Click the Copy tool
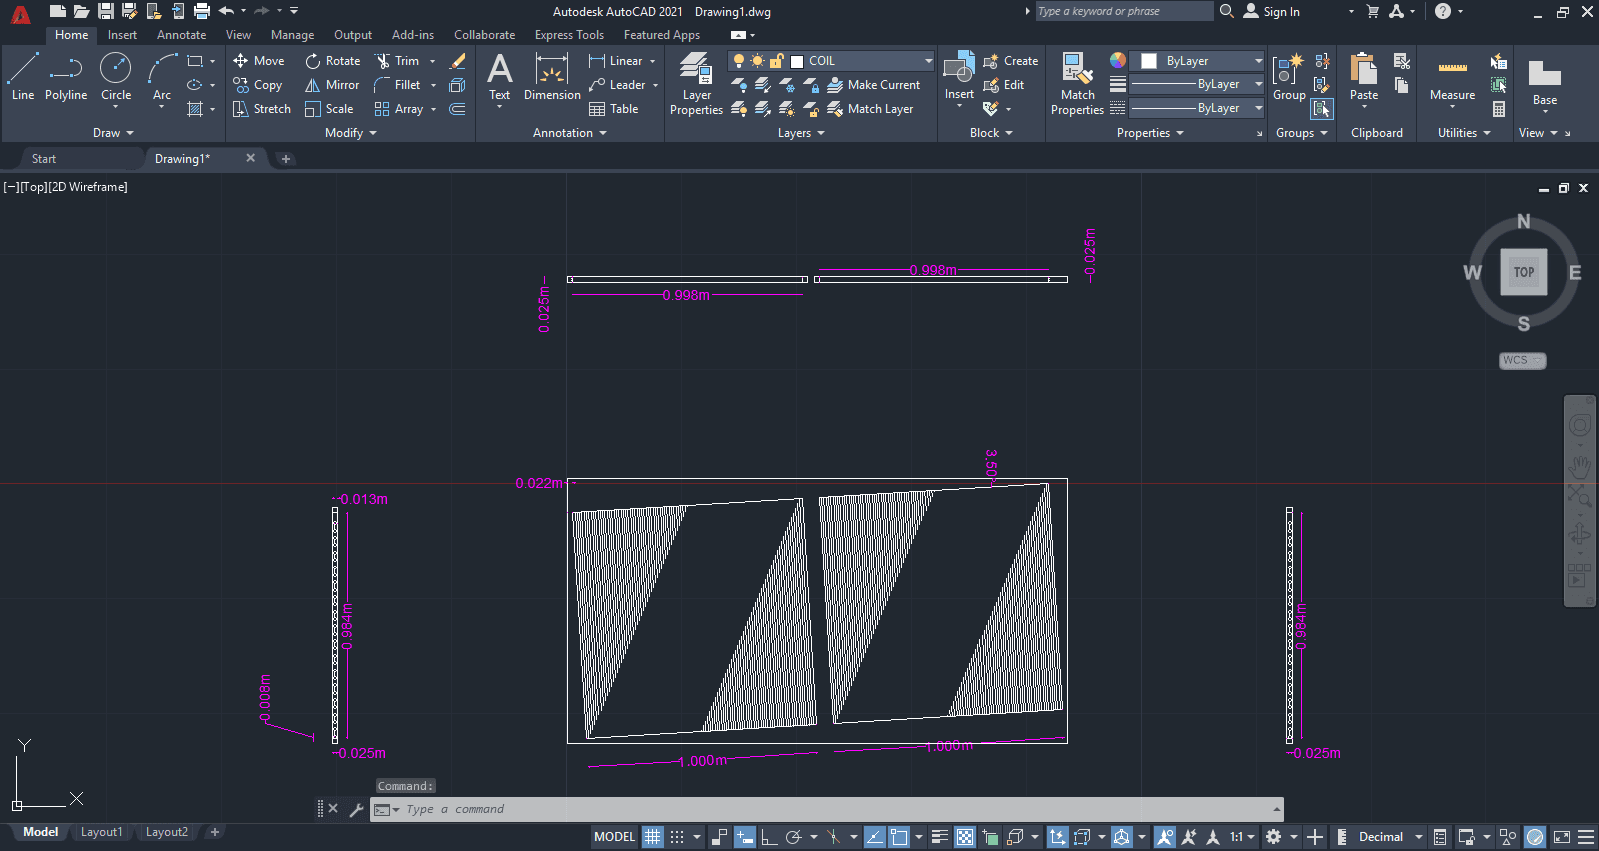Viewport: 1599px width, 851px height. (258, 85)
